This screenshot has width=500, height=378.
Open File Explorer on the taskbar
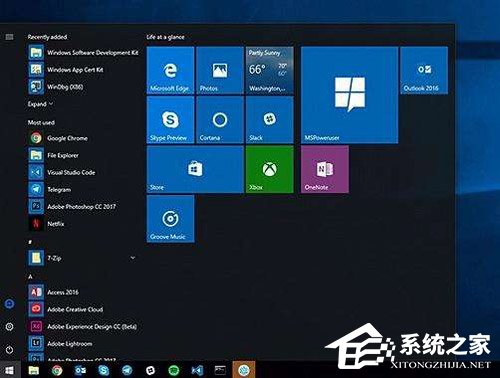[34, 370]
